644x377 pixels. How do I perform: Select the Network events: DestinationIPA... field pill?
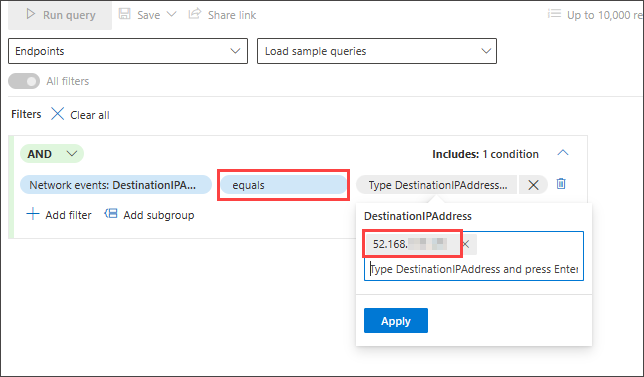116,185
